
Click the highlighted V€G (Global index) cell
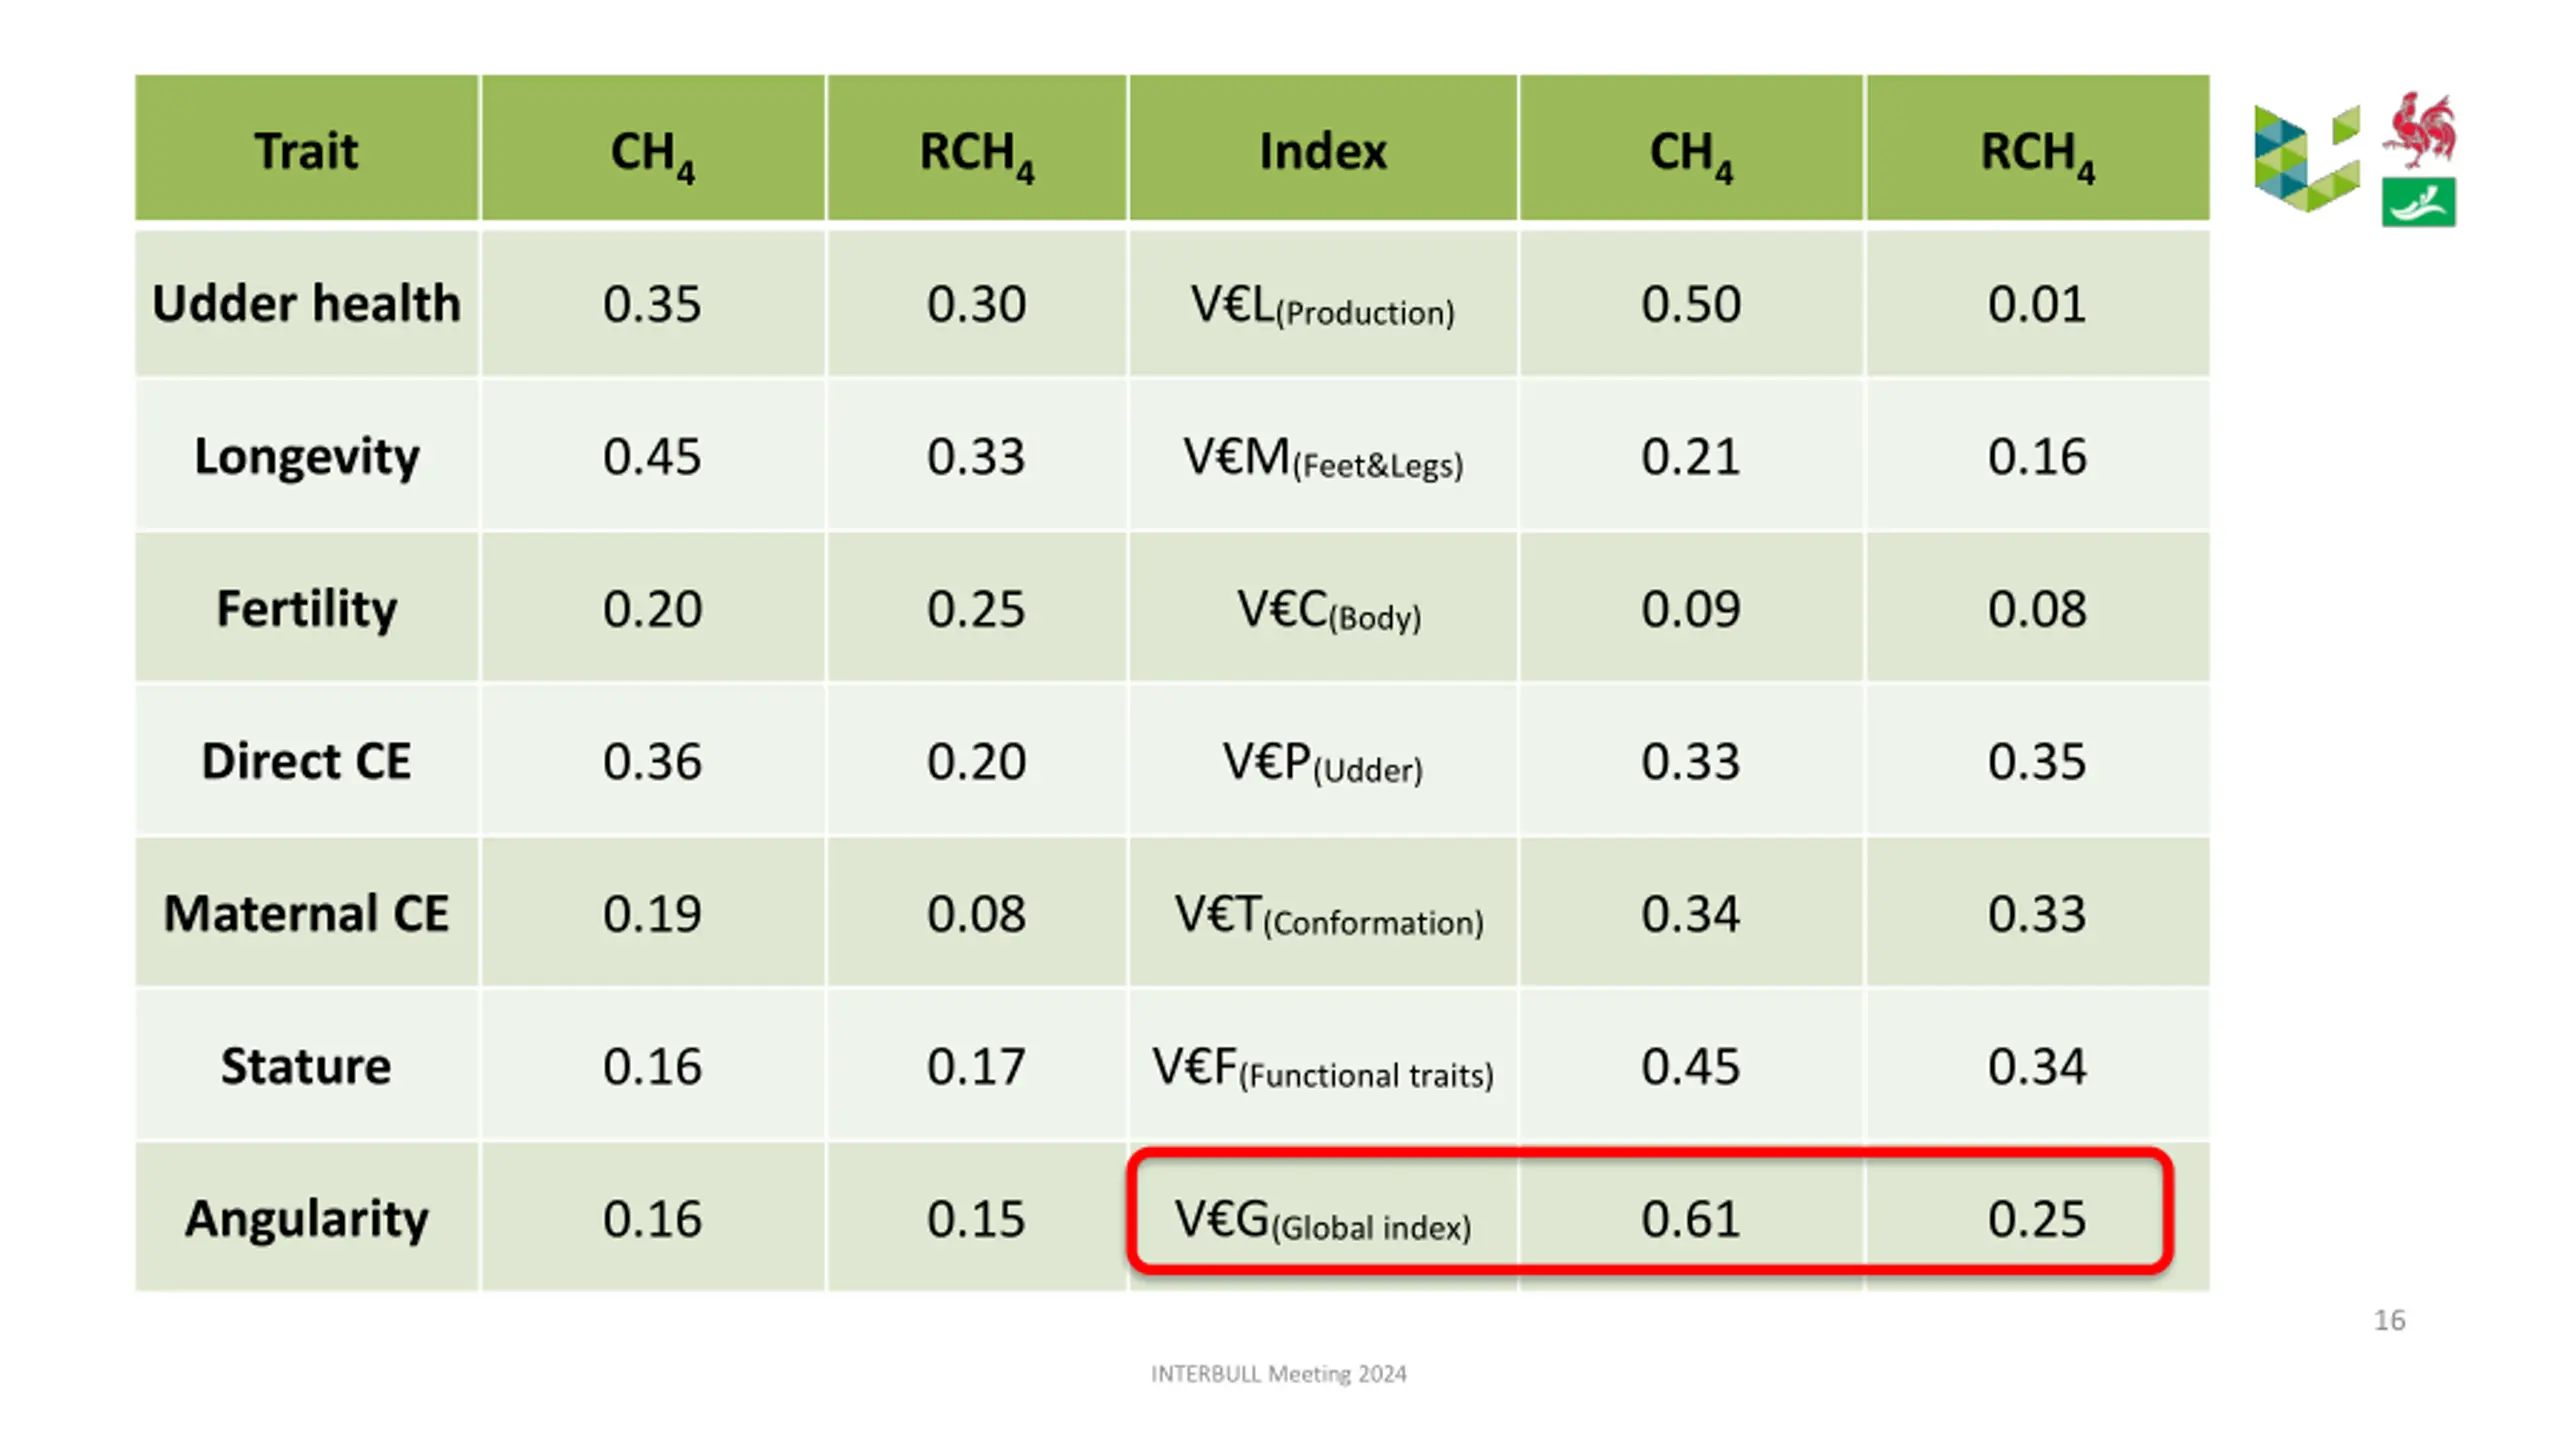coord(1322,1218)
